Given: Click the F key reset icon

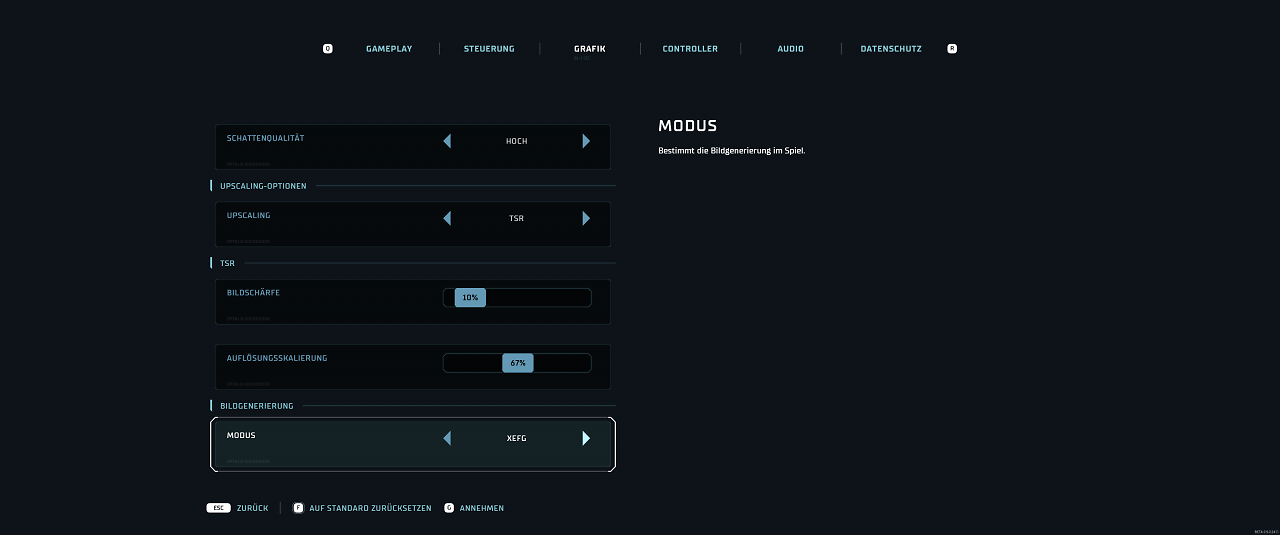Looking at the screenshot, I should tap(298, 508).
